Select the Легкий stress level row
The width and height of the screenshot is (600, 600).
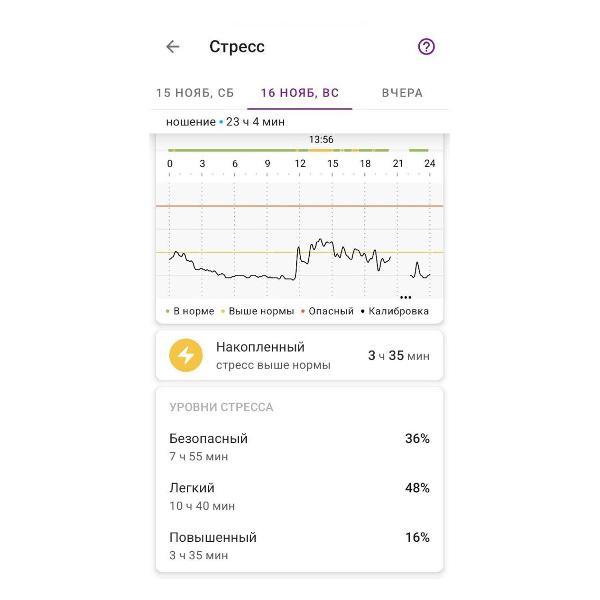[x=299, y=496]
